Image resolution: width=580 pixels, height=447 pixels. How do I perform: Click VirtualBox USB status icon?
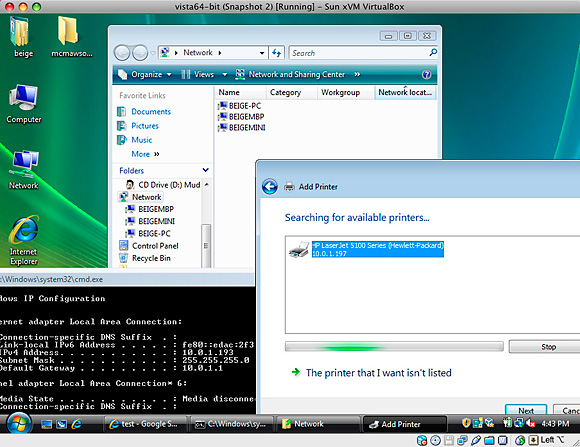point(476,440)
